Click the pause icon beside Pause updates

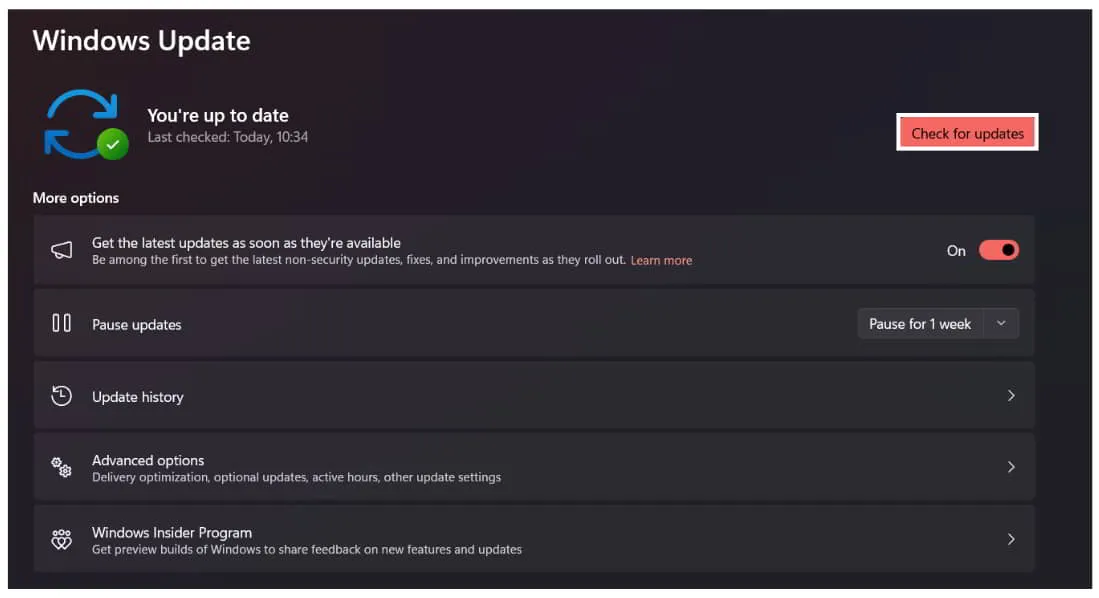click(x=61, y=323)
